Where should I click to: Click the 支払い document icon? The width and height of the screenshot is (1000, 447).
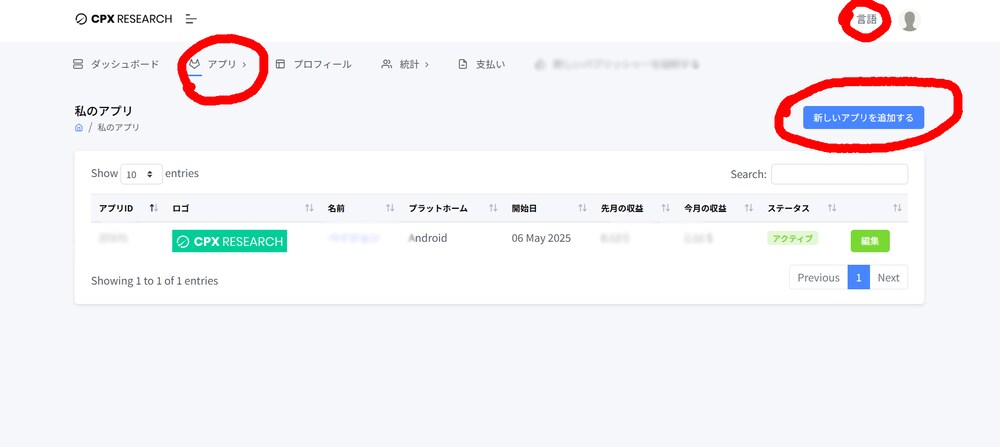(x=463, y=64)
